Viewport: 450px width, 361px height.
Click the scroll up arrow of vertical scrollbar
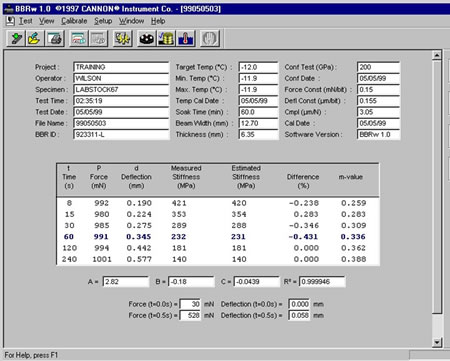[437, 55]
